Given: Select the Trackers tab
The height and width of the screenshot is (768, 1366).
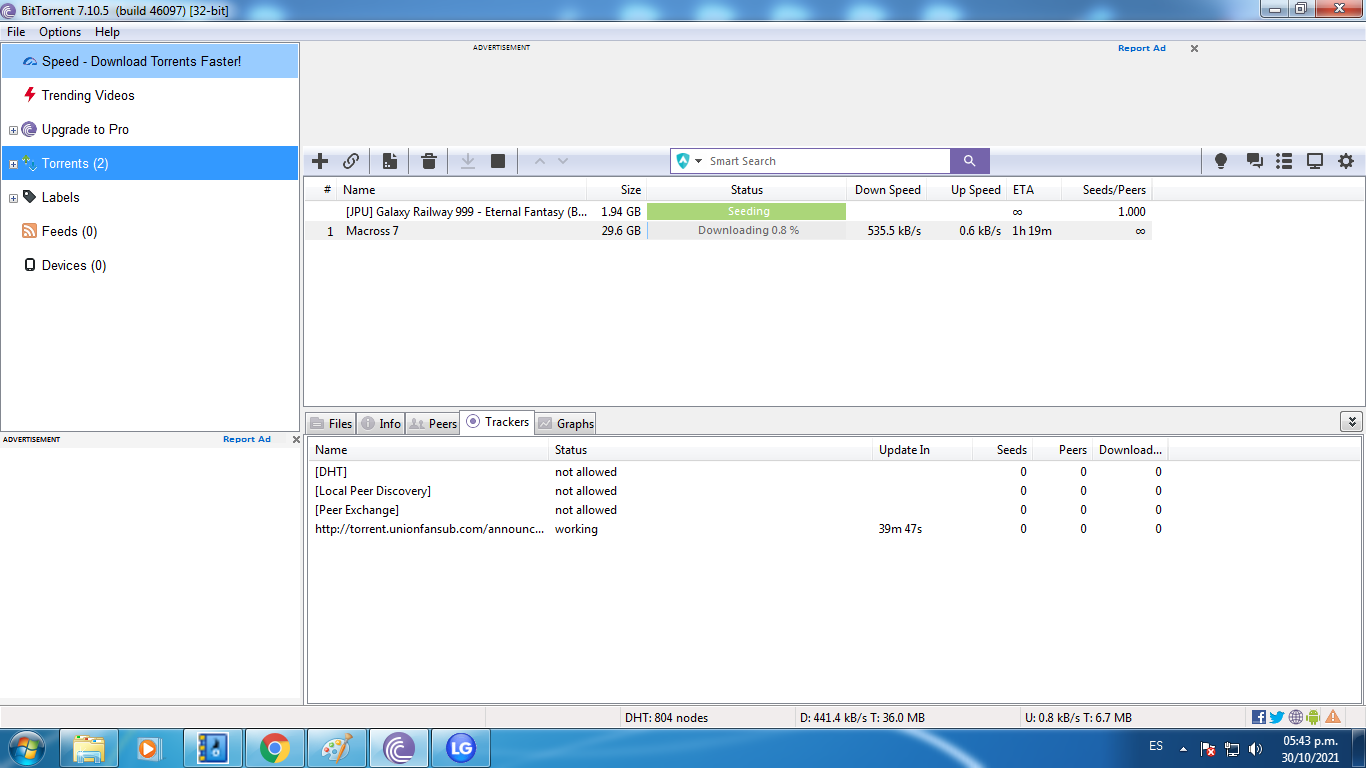Looking at the screenshot, I should click(497, 422).
